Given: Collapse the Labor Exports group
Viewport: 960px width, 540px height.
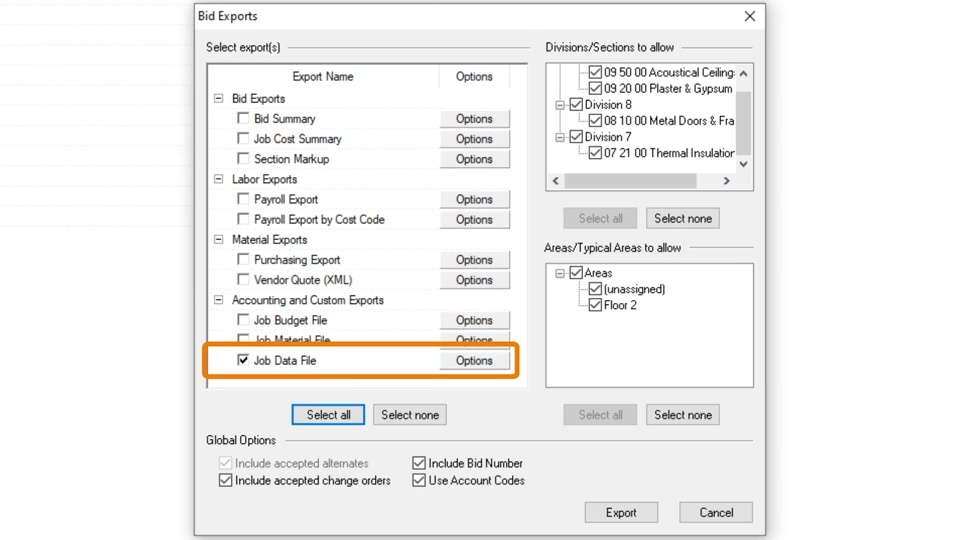Looking at the screenshot, I should (x=219, y=179).
